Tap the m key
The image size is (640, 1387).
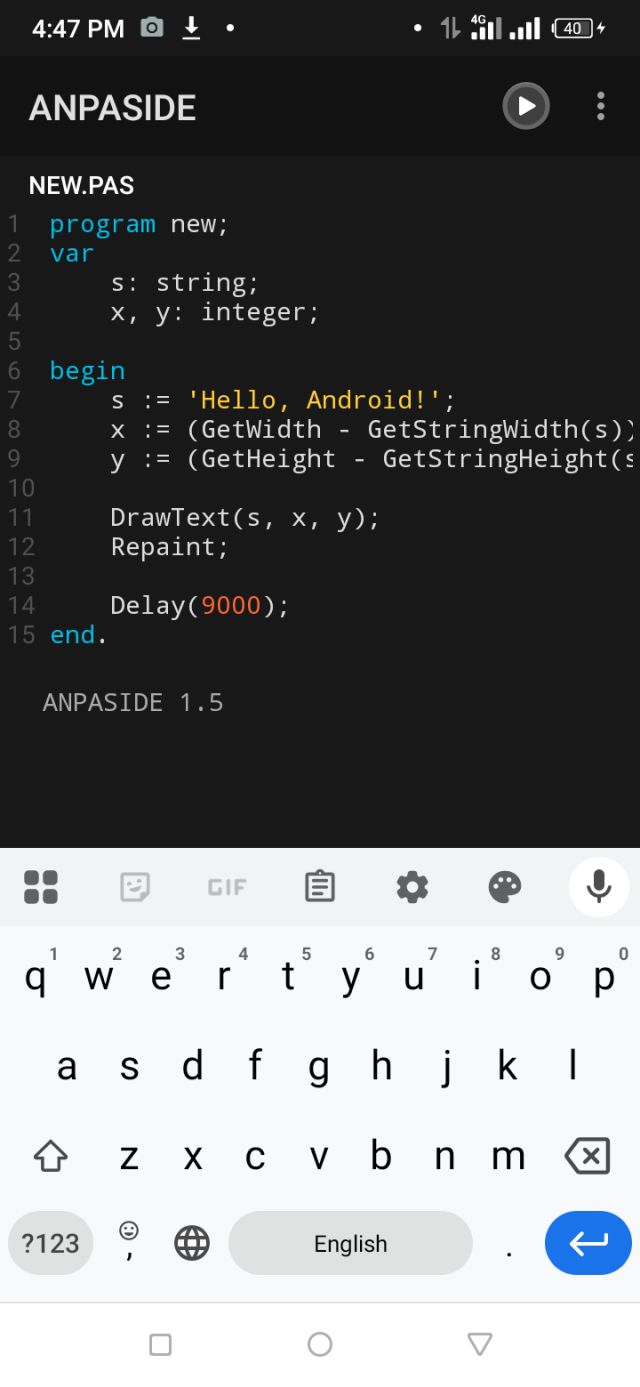coord(508,1157)
